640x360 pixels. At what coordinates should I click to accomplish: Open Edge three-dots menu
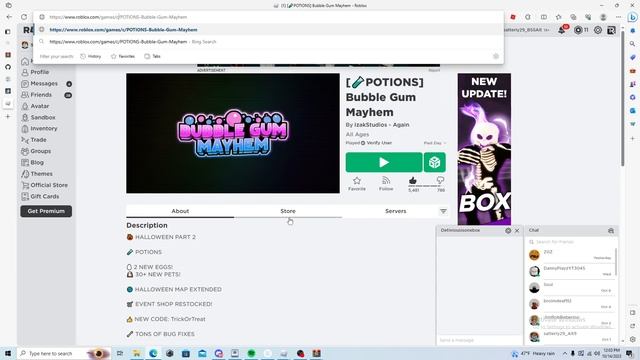618,17
